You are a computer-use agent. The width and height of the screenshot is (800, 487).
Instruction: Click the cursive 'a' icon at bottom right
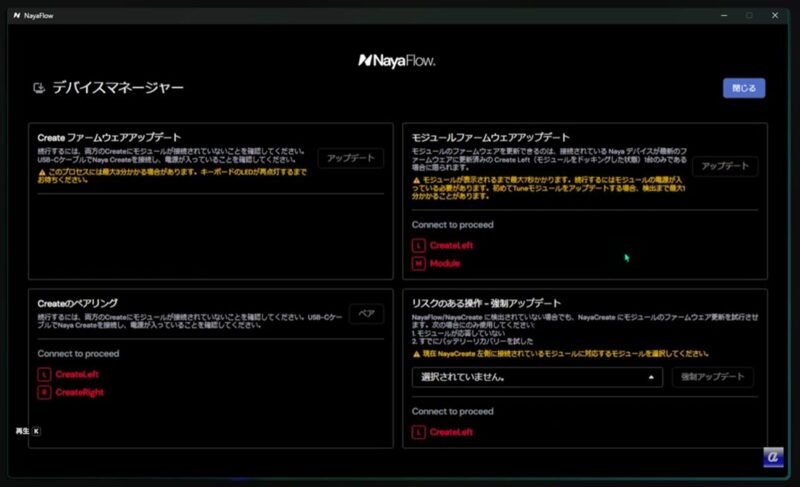(772, 456)
